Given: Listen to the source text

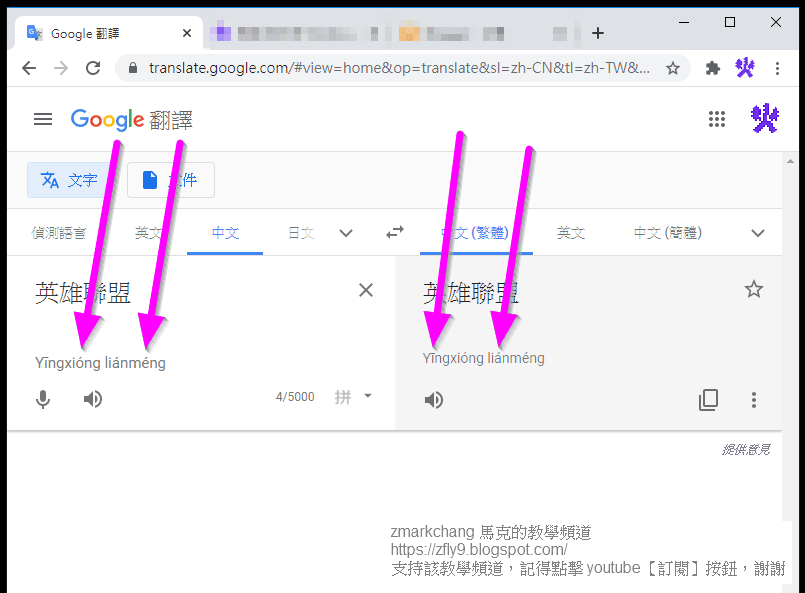Looking at the screenshot, I should pos(93,399).
